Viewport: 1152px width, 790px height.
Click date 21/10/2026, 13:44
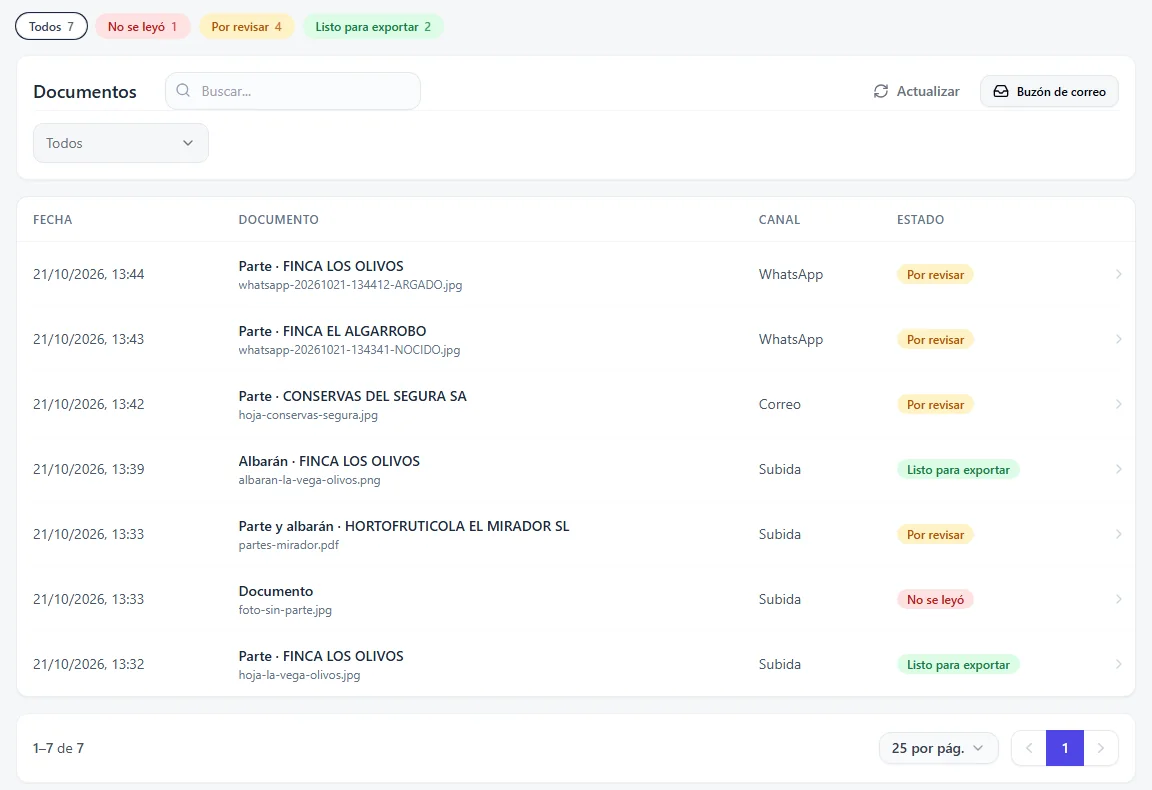[88, 274]
